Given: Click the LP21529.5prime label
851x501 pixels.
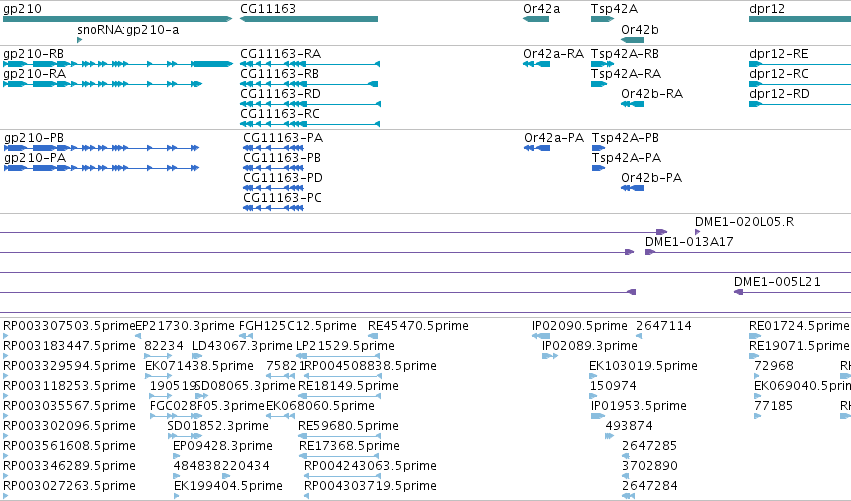Looking at the screenshot, I should [345, 346].
